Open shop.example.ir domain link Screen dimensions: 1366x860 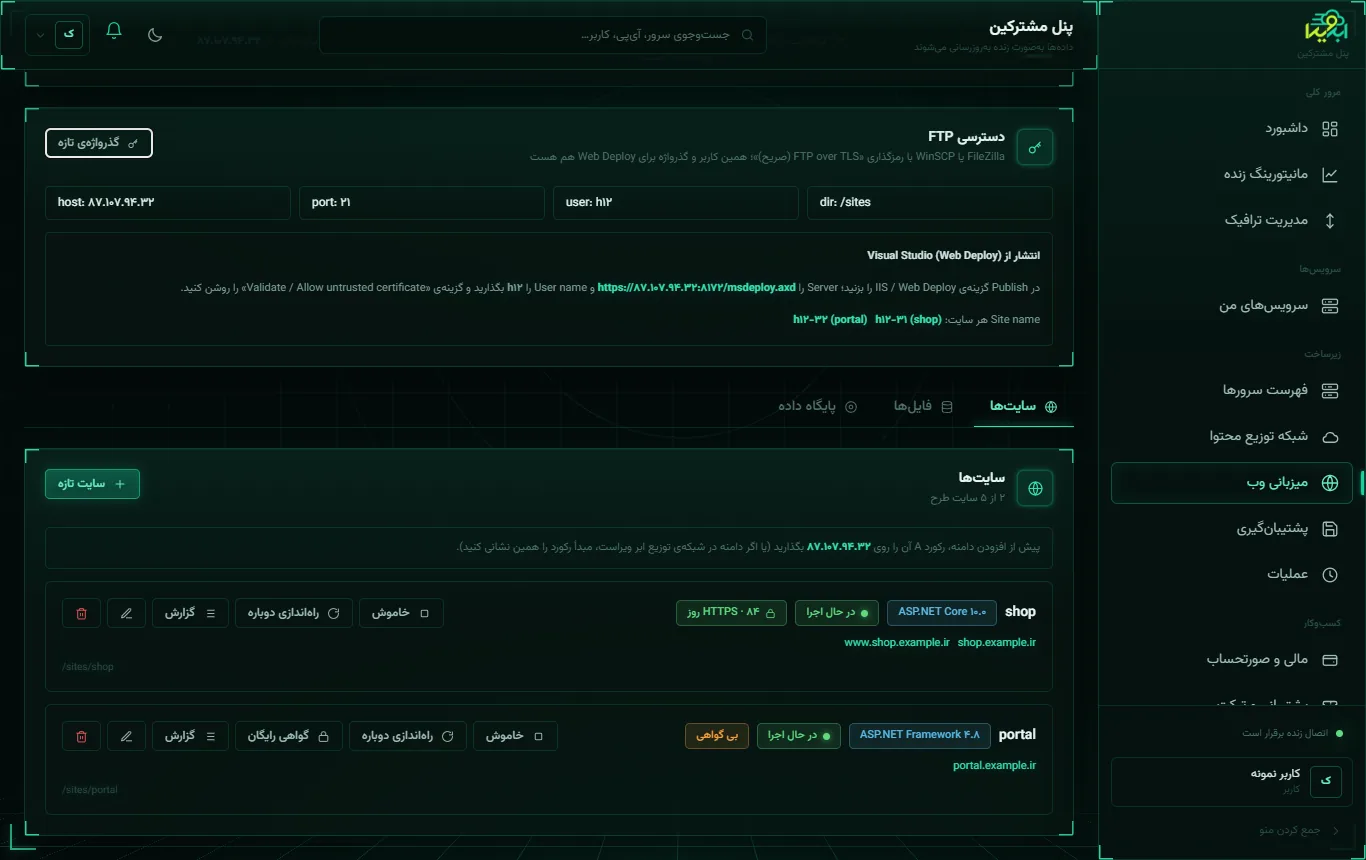[996, 643]
